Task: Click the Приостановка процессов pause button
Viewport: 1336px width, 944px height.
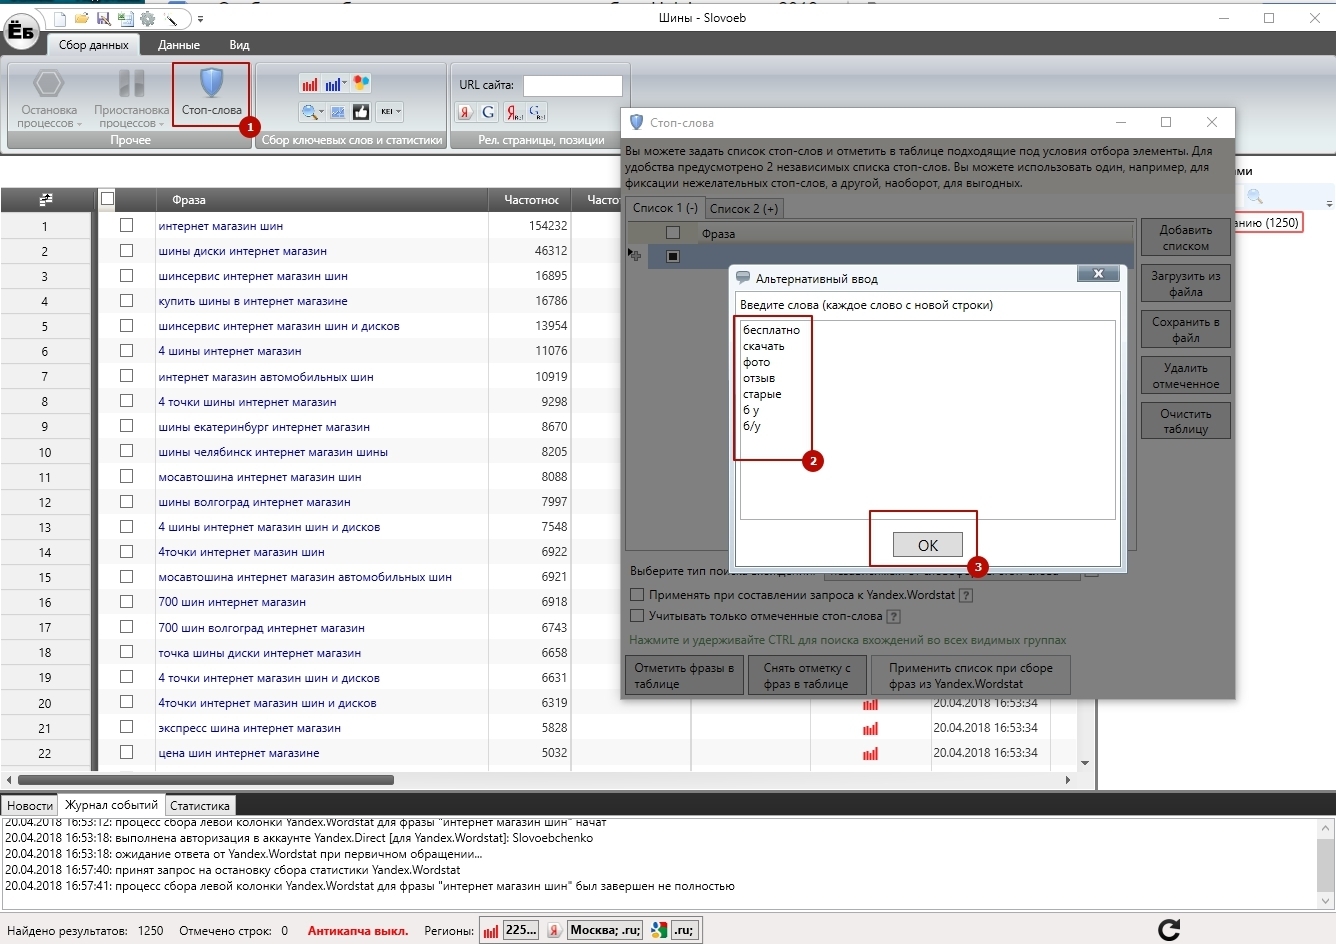Action: 131,97
